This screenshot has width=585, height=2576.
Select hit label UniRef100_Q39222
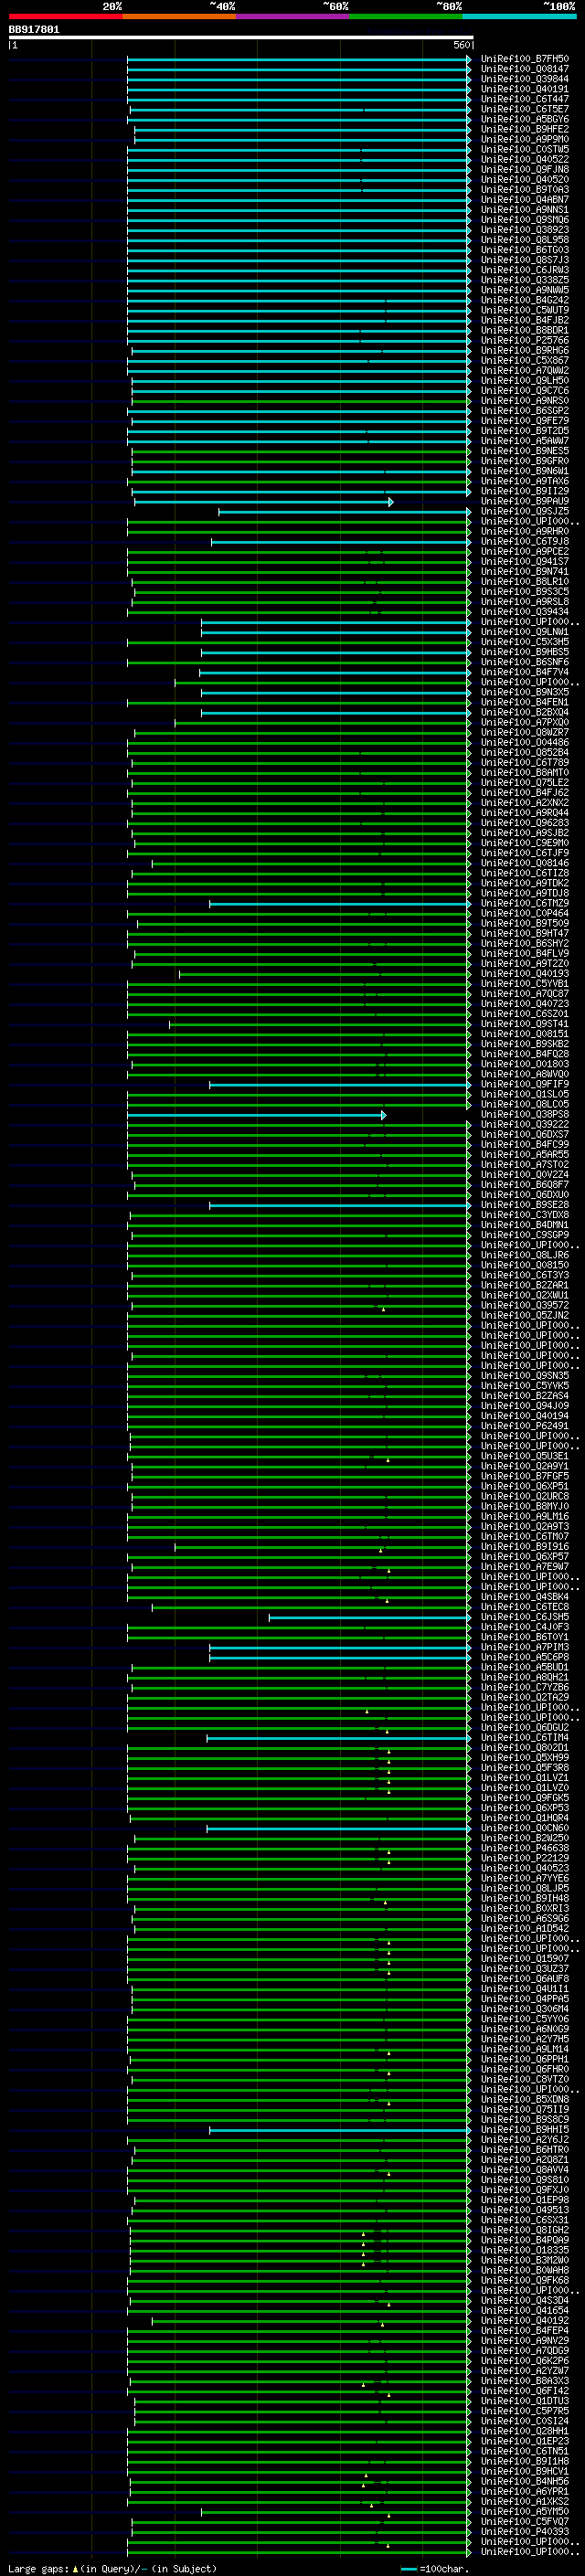pyautogui.click(x=524, y=1124)
